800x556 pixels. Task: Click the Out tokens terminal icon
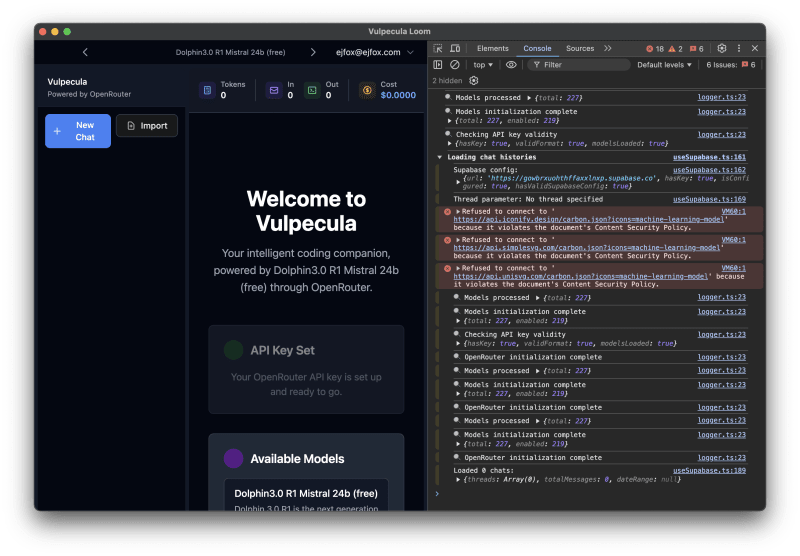pyautogui.click(x=312, y=90)
